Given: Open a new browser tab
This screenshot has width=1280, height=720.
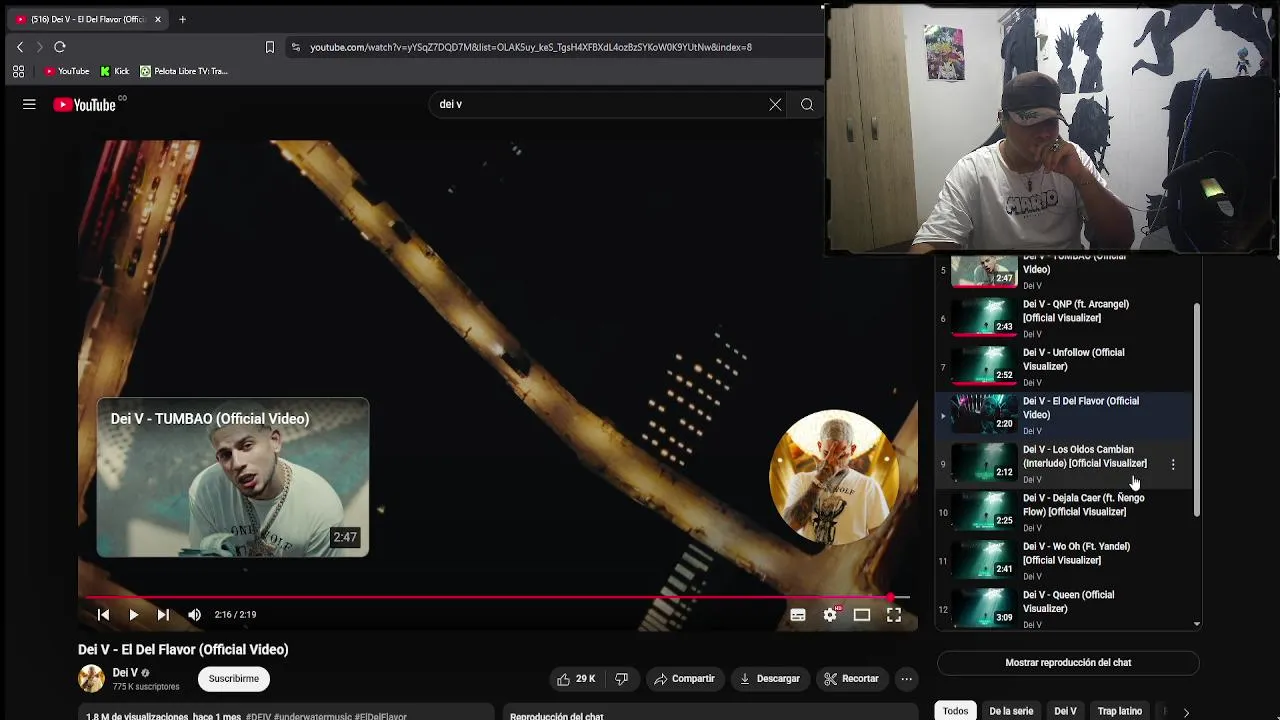Looking at the screenshot, I should click(x=182, y=19).
